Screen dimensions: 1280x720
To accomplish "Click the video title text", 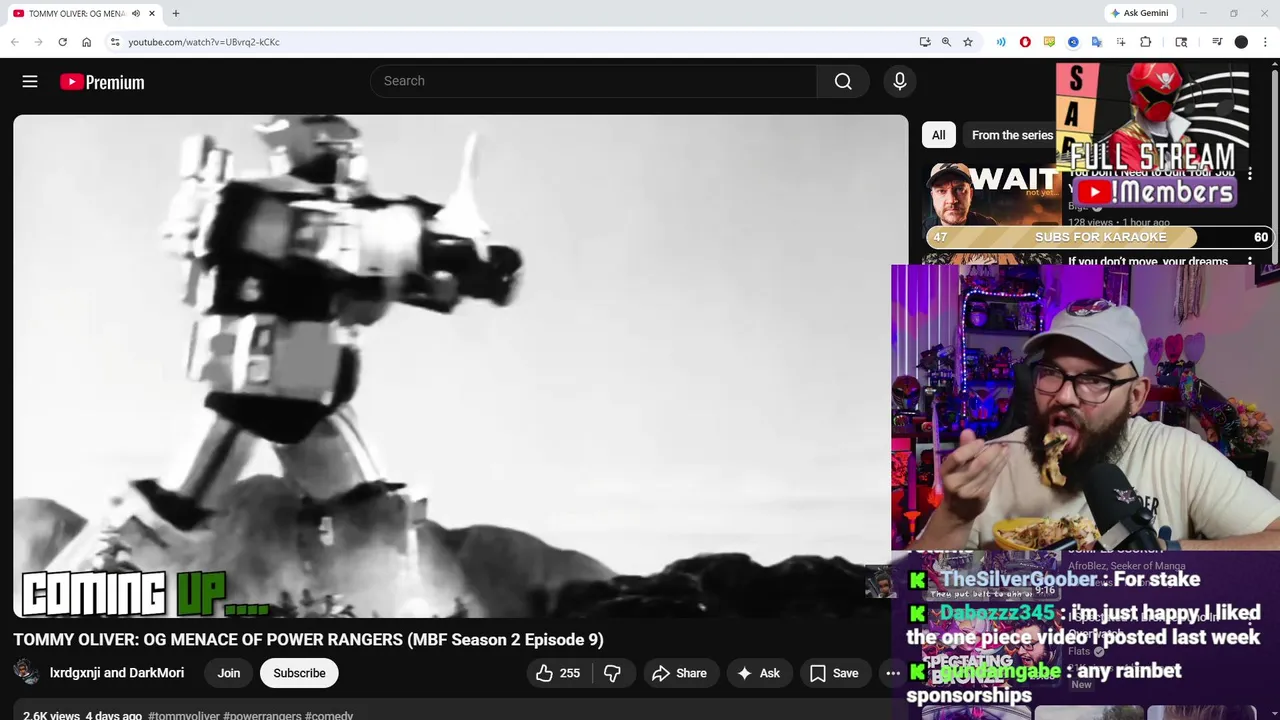I will (308, 640).
